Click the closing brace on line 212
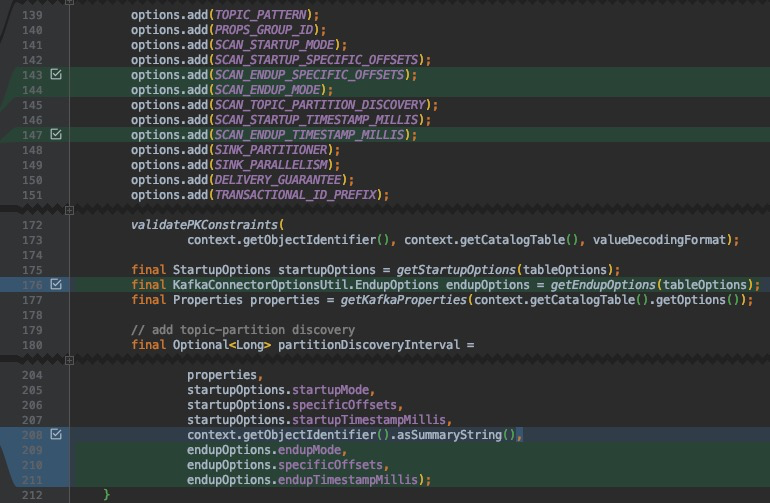This screenshot has width=770, height=503. point(107,495)
